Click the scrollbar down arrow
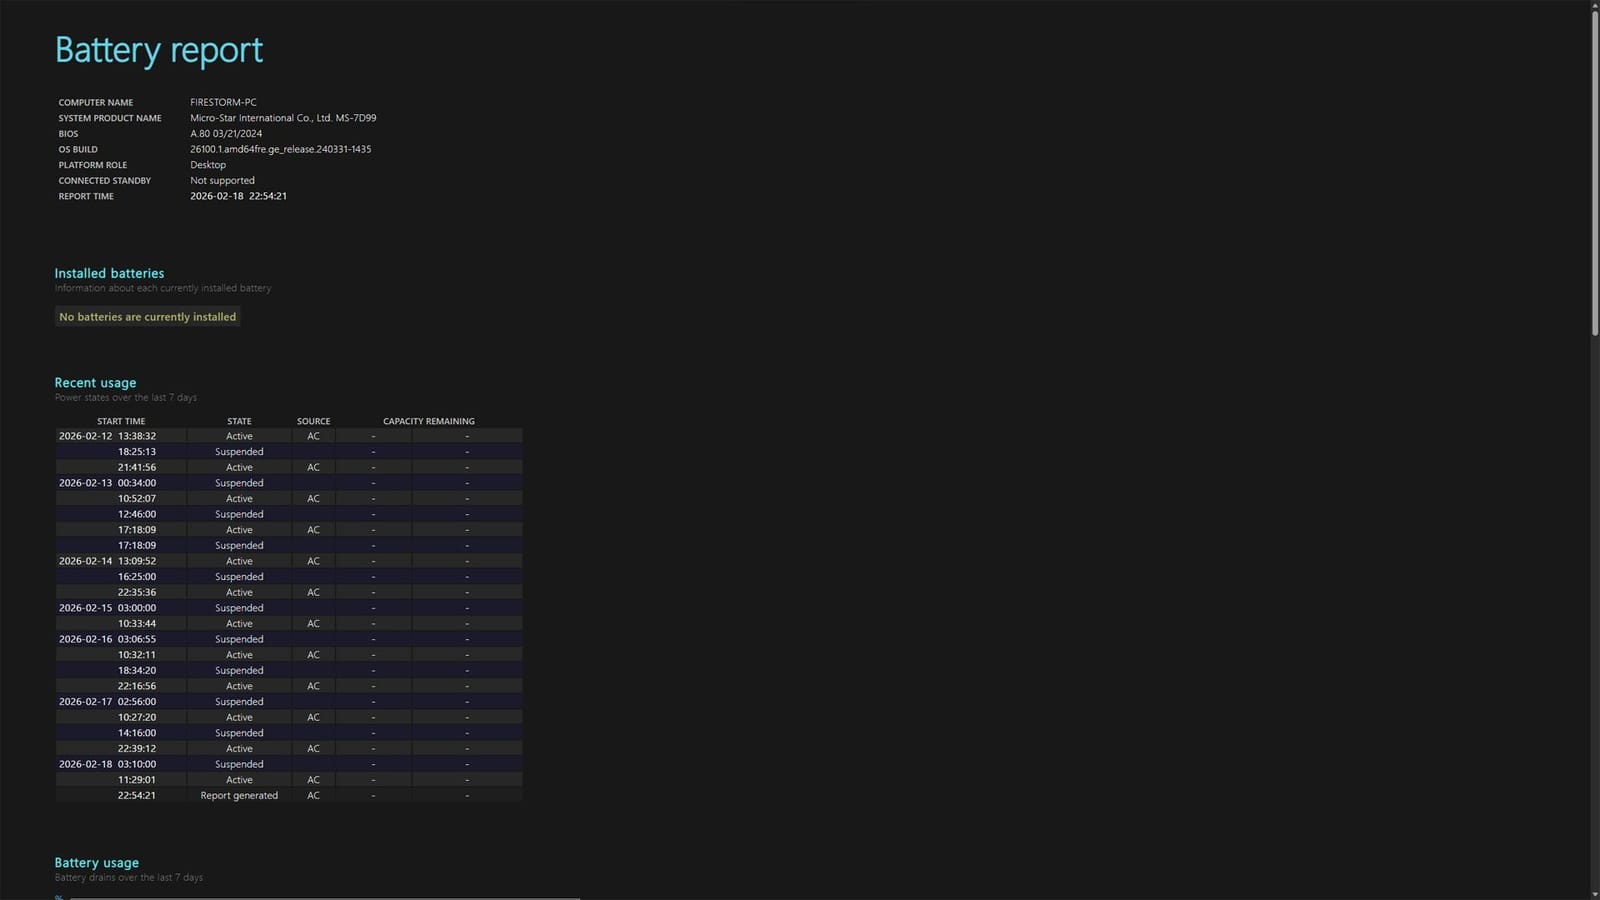 click(1594, 894)
